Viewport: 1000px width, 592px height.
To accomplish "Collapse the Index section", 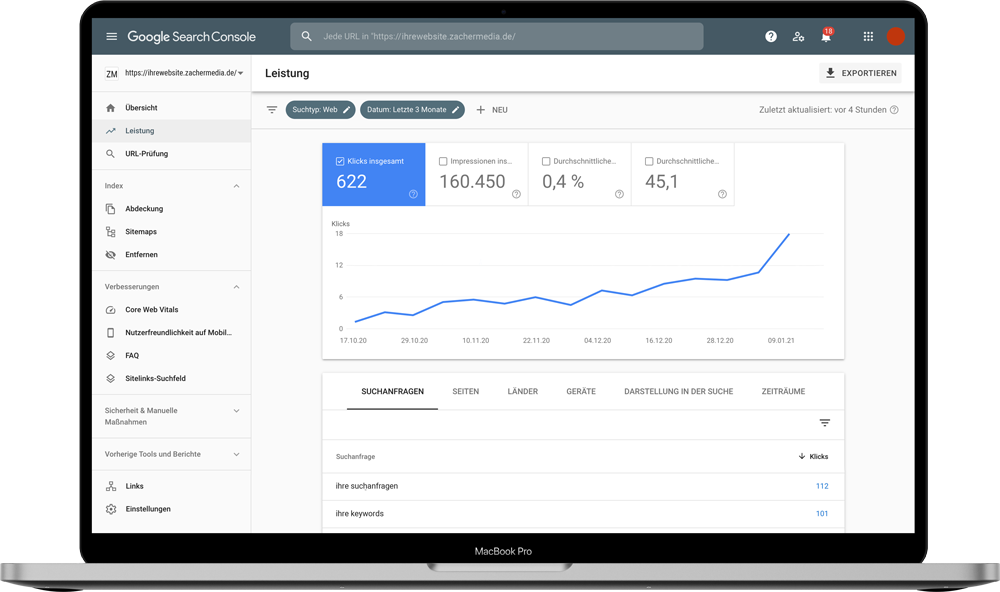I will click(x=236, y=186).
